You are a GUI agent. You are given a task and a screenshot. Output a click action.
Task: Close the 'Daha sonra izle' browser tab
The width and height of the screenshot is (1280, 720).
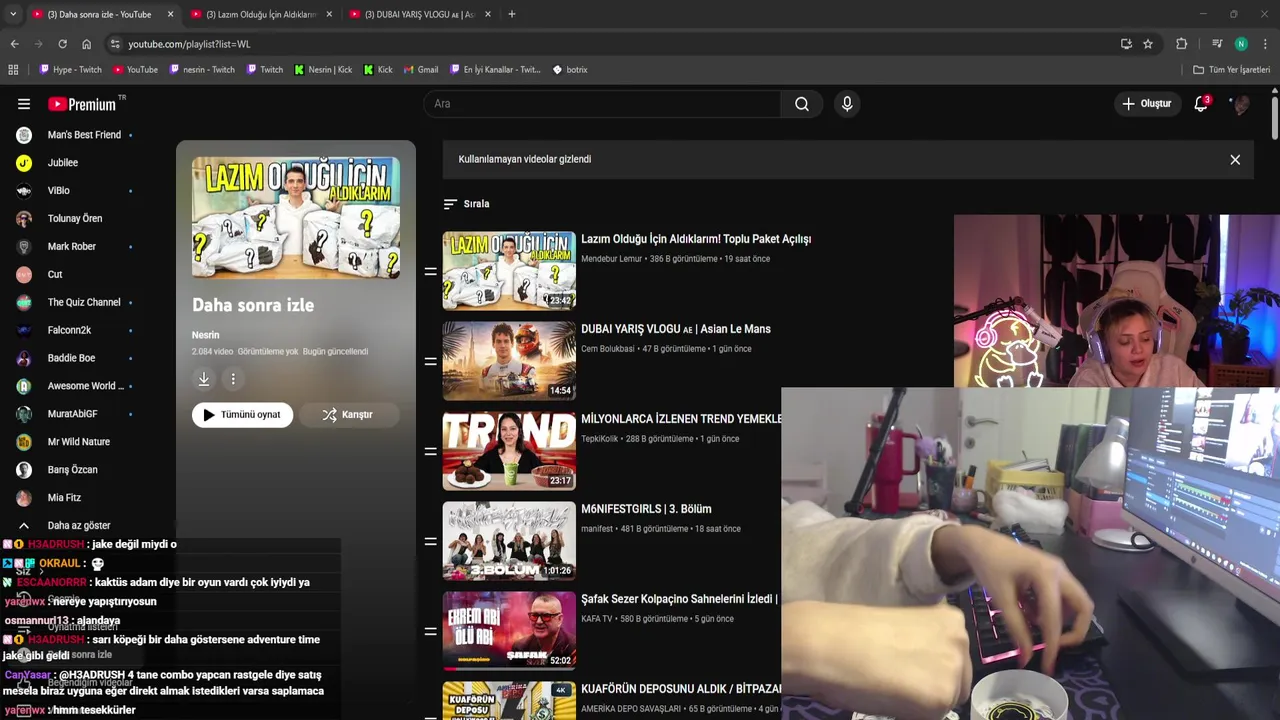[170, 14]
